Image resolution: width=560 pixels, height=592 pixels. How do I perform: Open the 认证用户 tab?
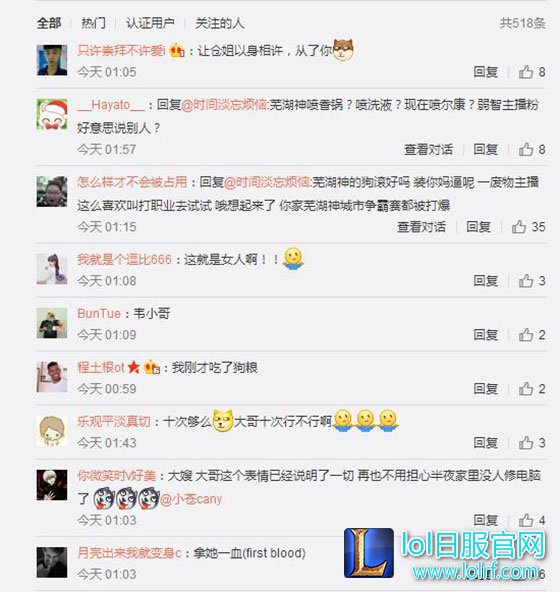150,23
